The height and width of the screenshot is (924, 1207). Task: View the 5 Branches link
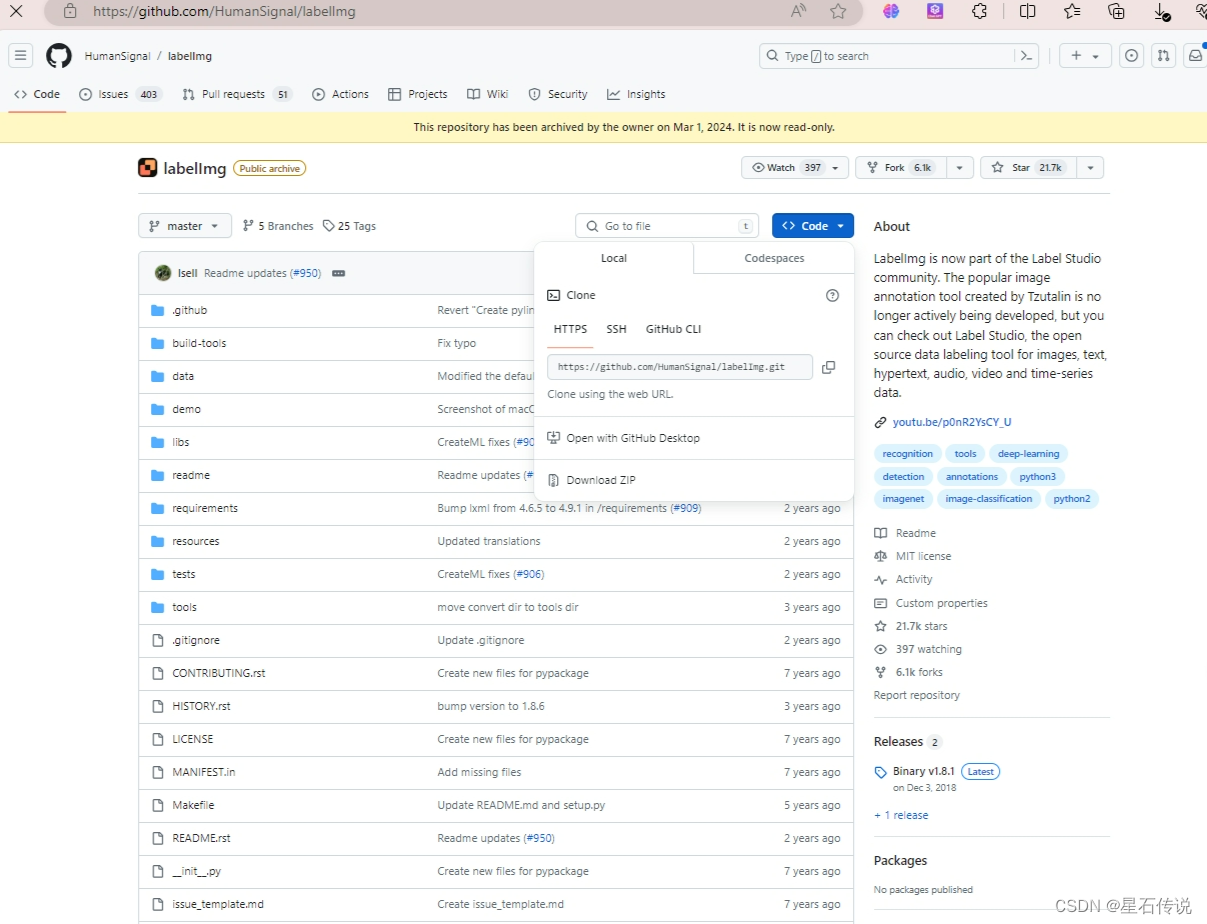tap(278, 226)
